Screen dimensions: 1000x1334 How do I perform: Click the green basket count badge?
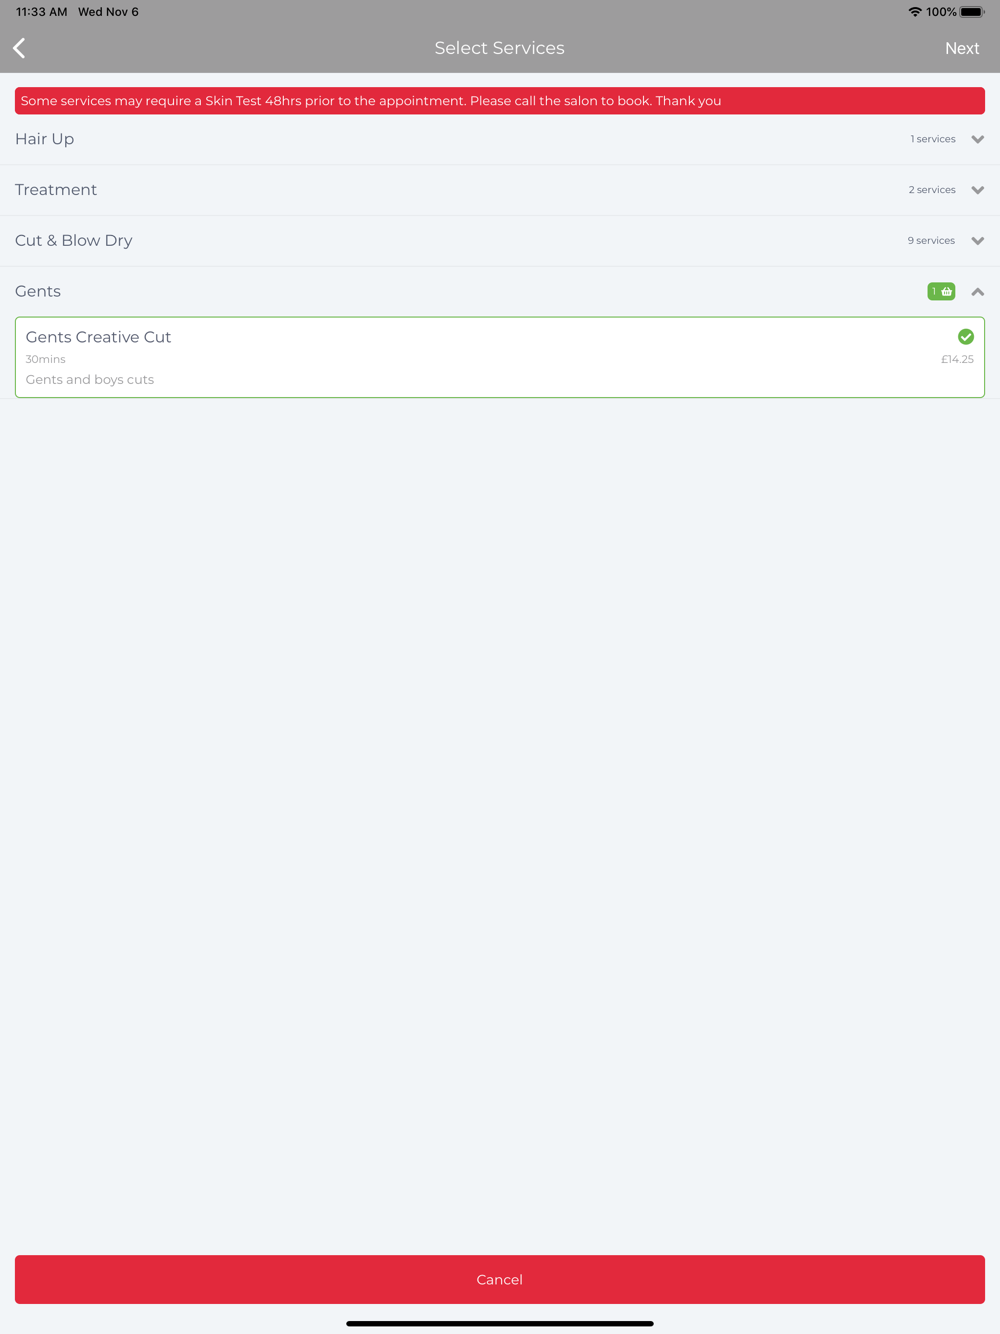coord(941,291)
